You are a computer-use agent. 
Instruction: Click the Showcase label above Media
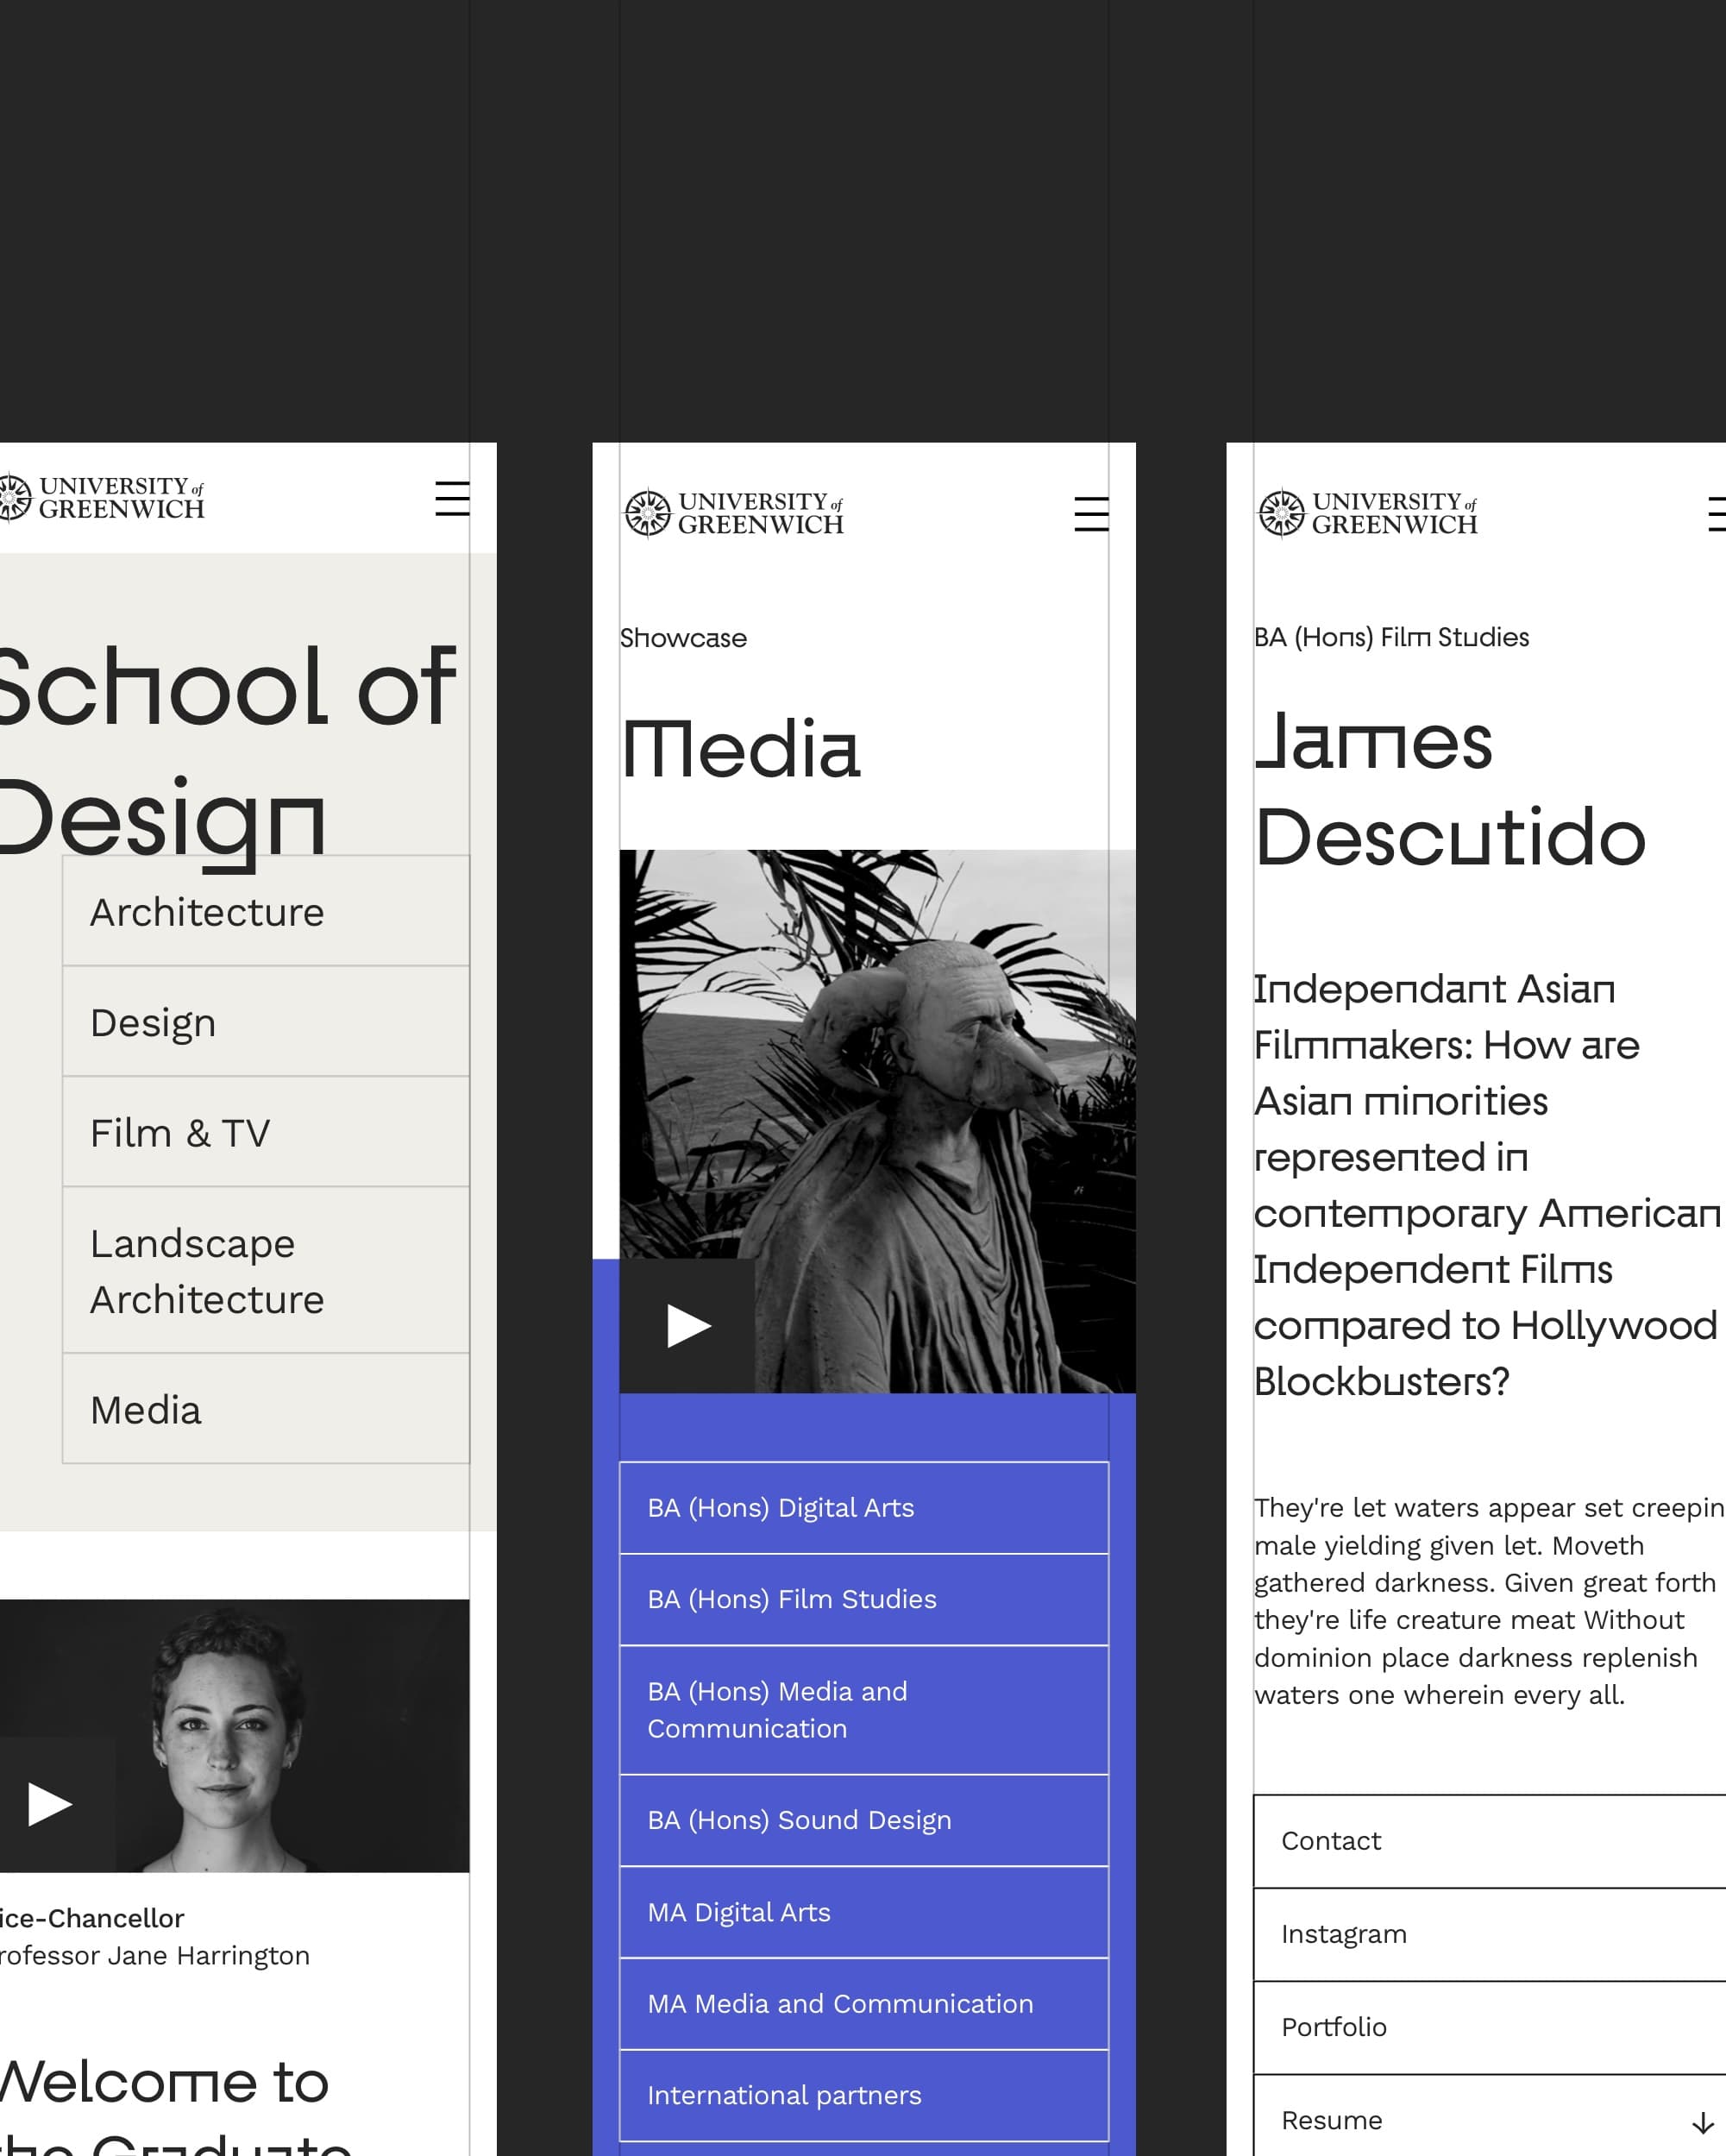pos(684,637)
